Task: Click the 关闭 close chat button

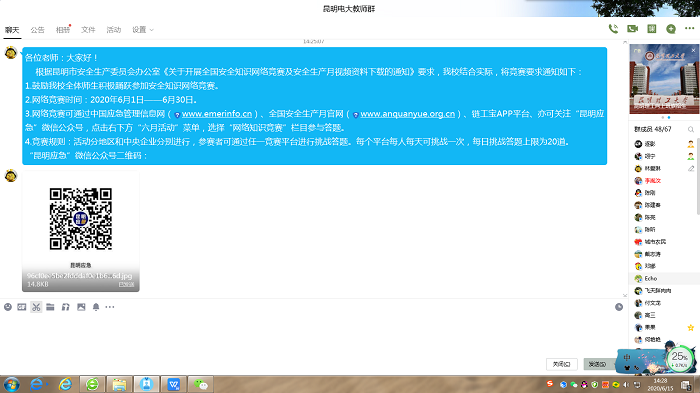Action: coord(562,364)
